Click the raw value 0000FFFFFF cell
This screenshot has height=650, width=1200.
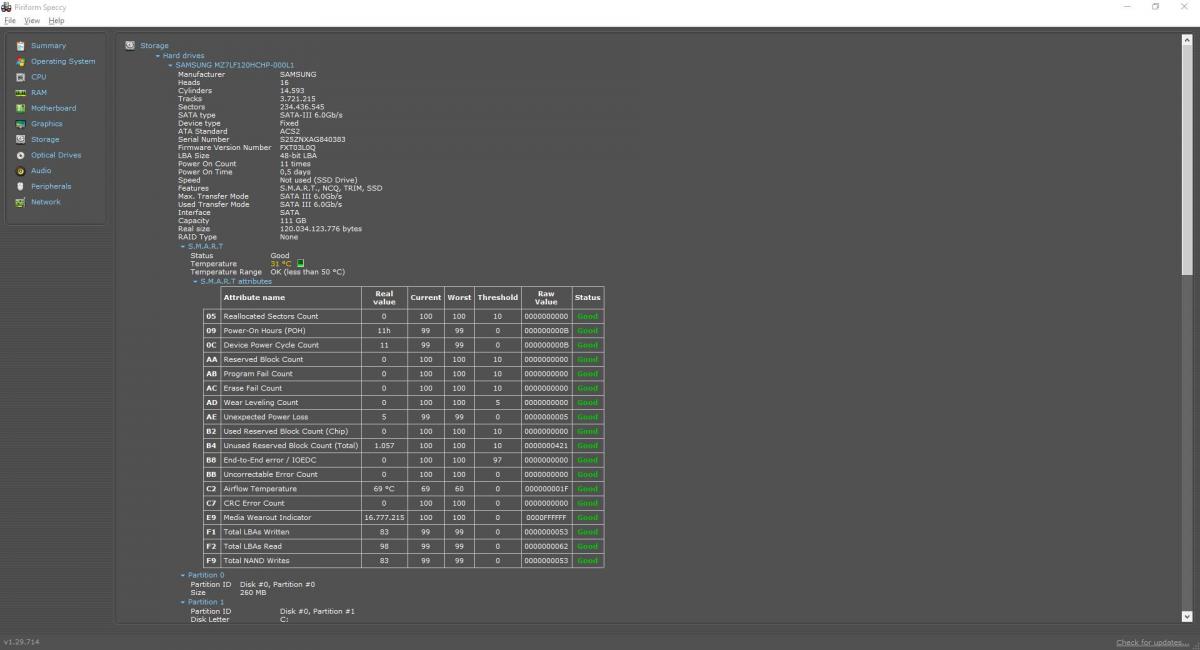coord(546,518)
